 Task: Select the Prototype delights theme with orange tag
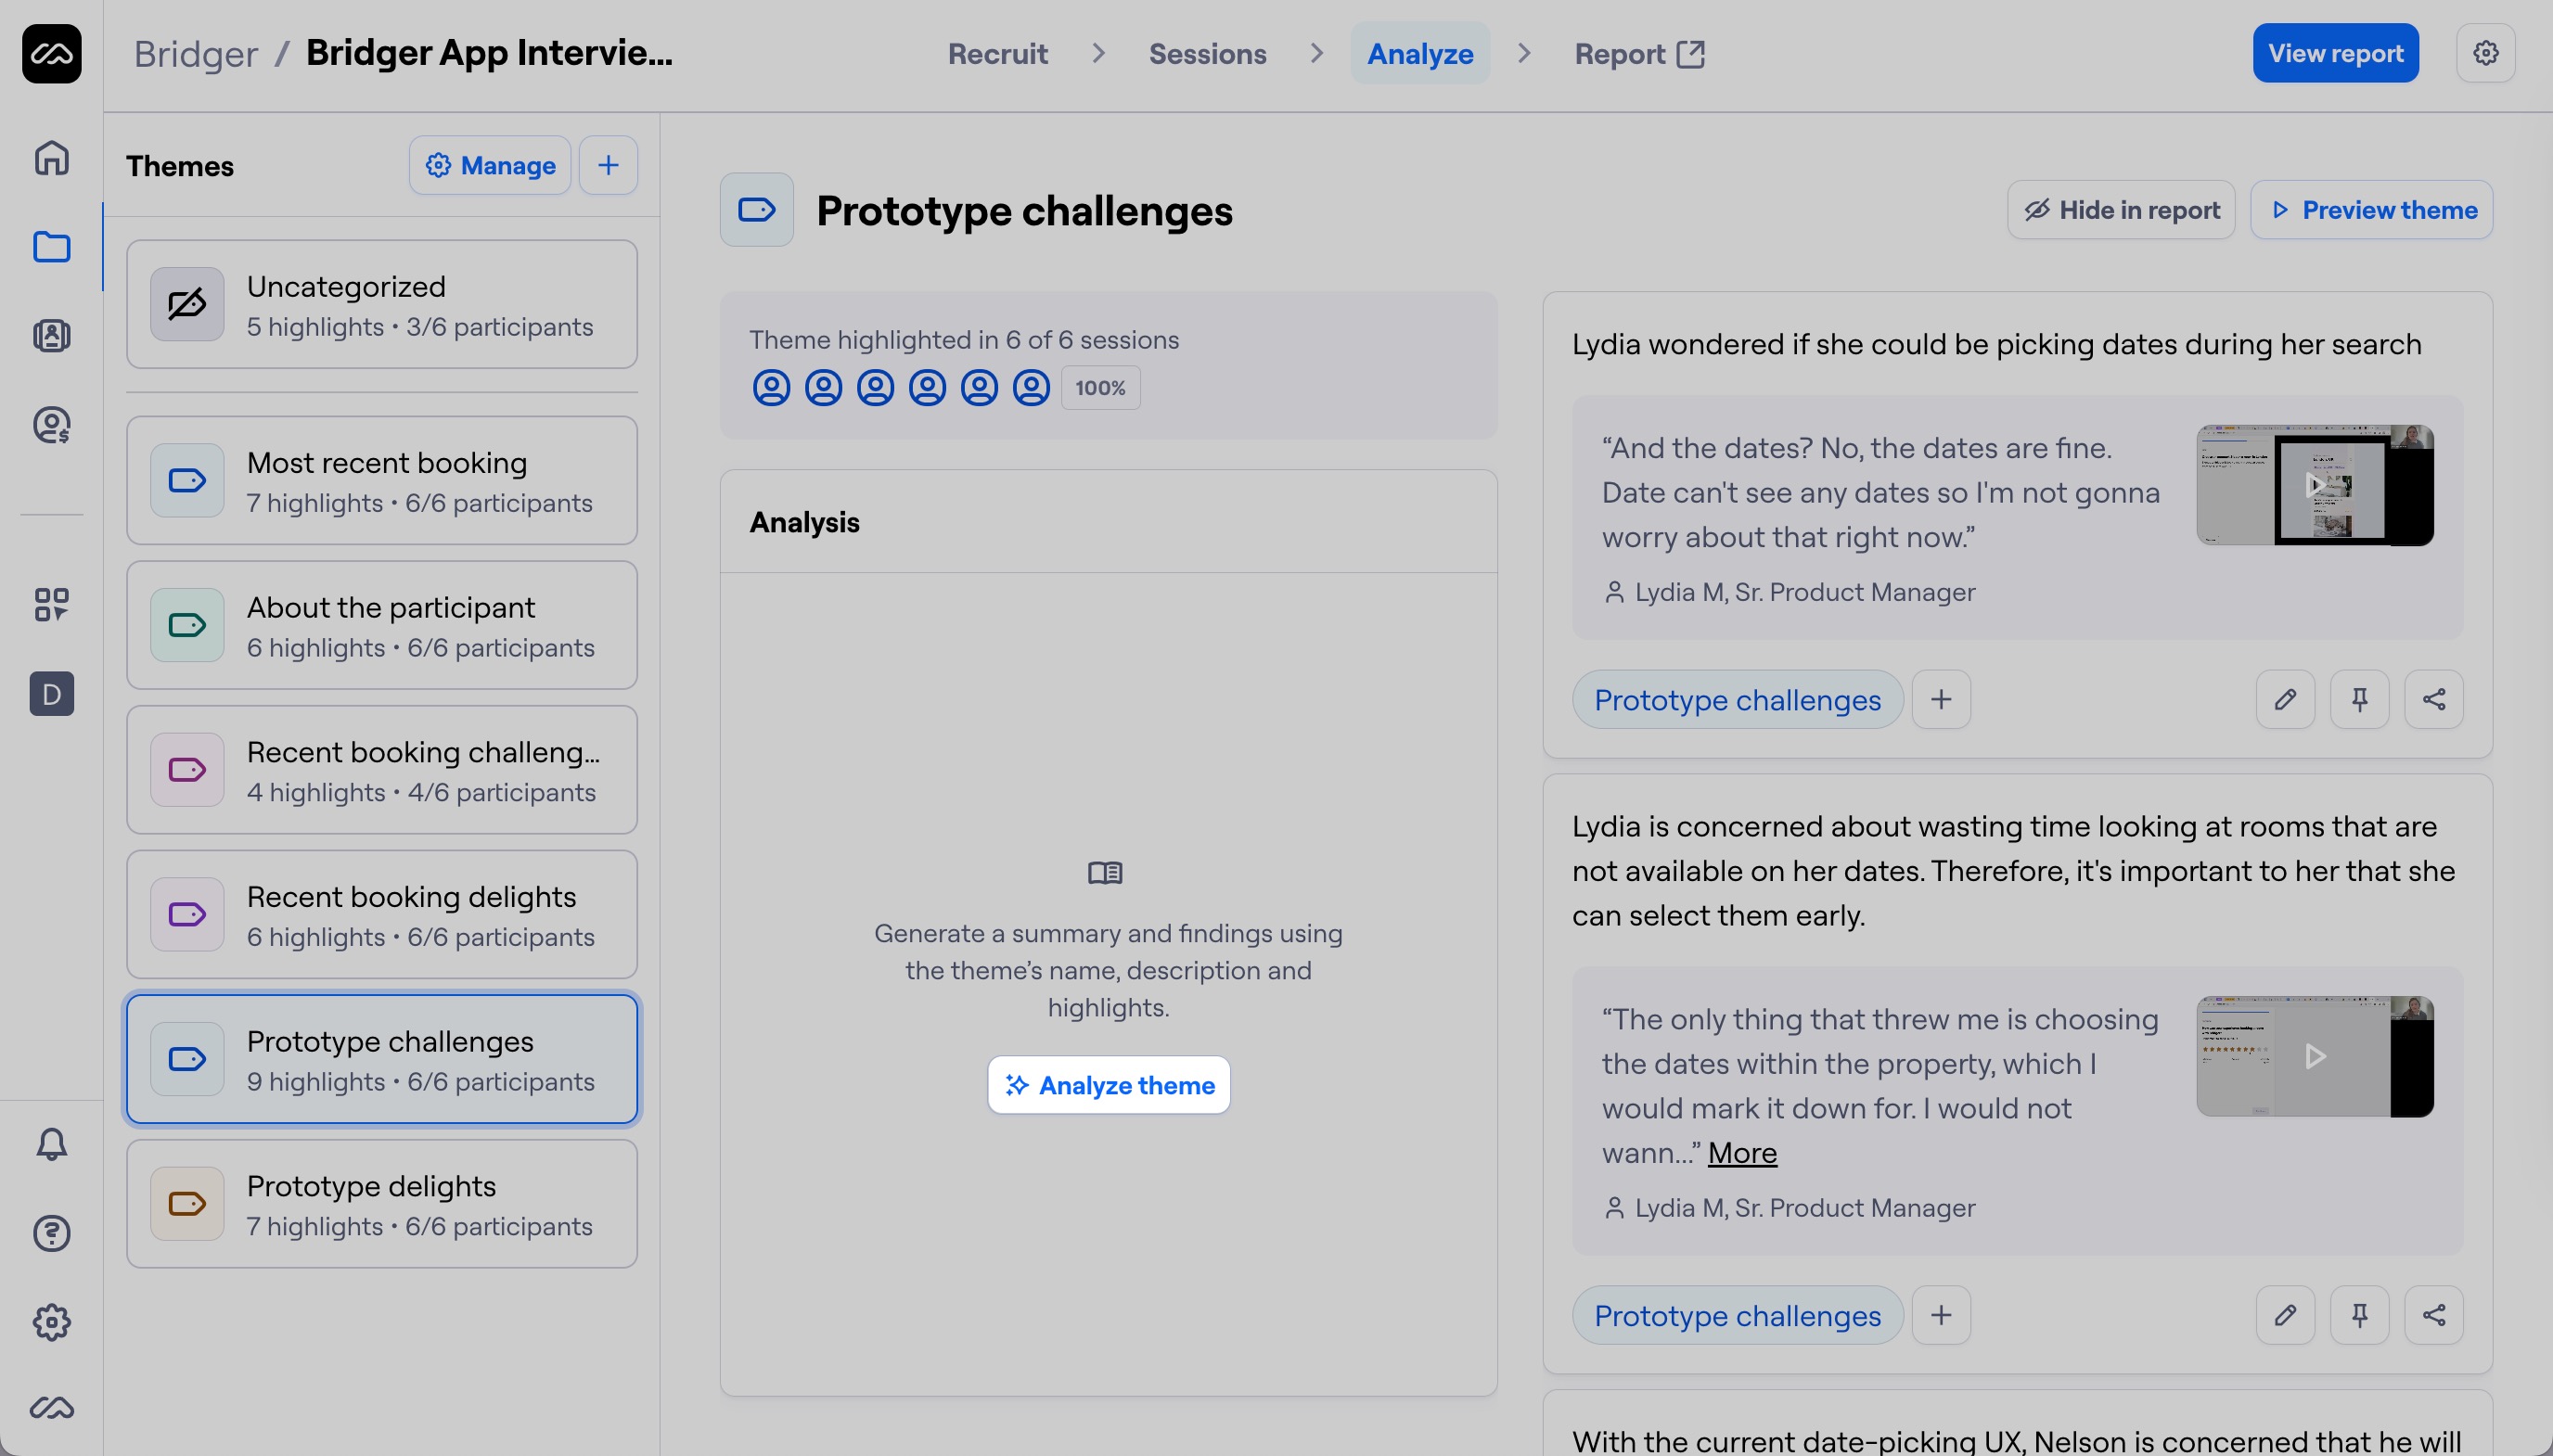[x=382, y=1204]
